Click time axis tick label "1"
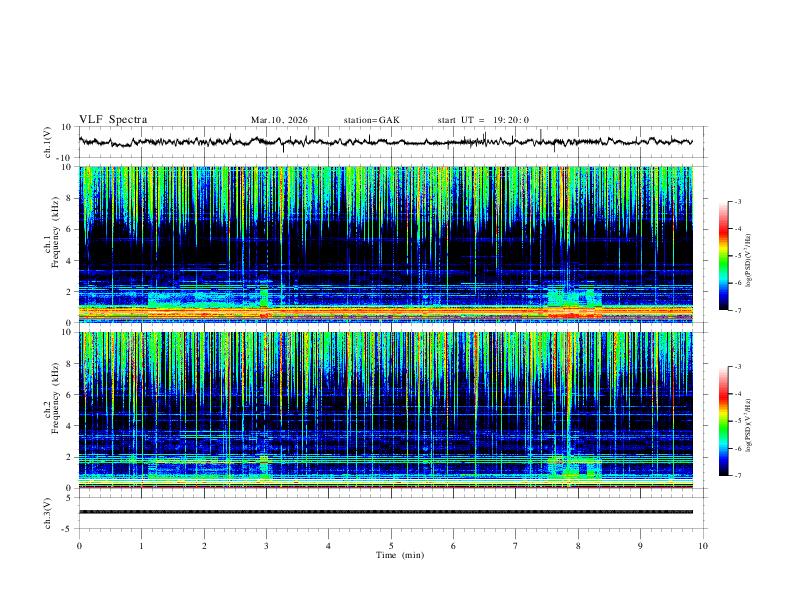 [x=142, y=546]
